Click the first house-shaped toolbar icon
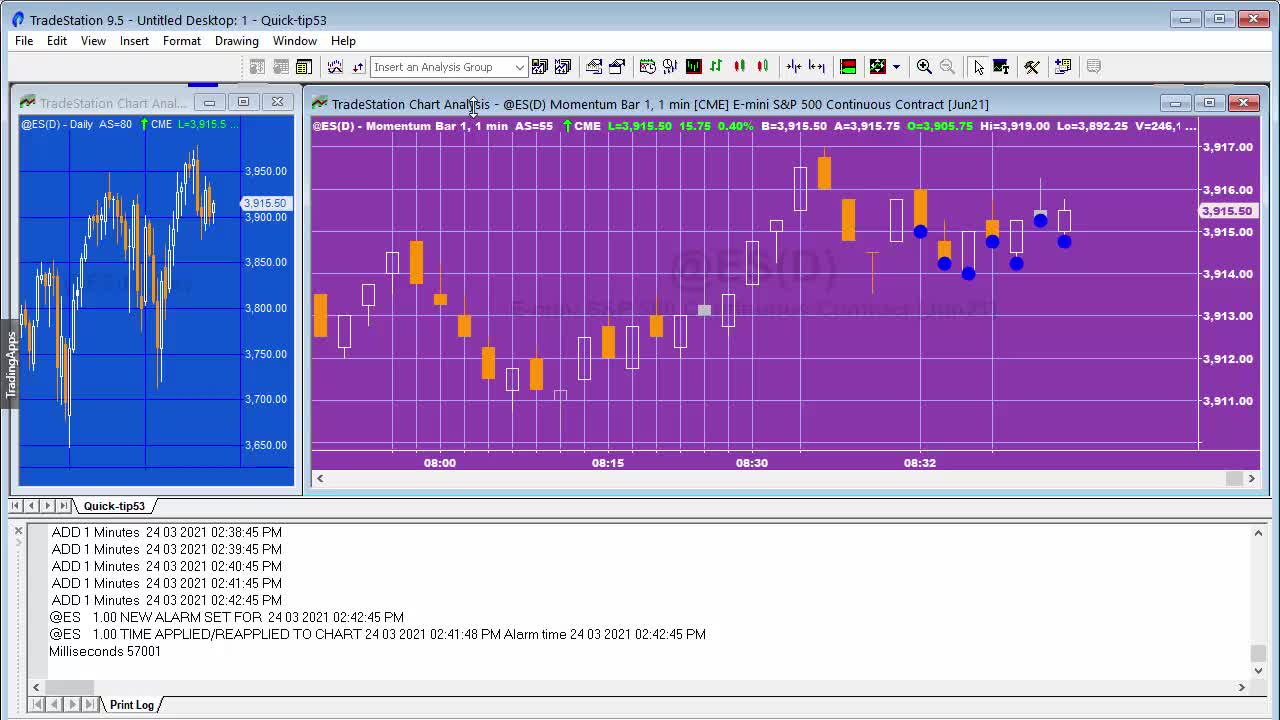The height and width of the screenshot is (720, 1280). point(594,67)
